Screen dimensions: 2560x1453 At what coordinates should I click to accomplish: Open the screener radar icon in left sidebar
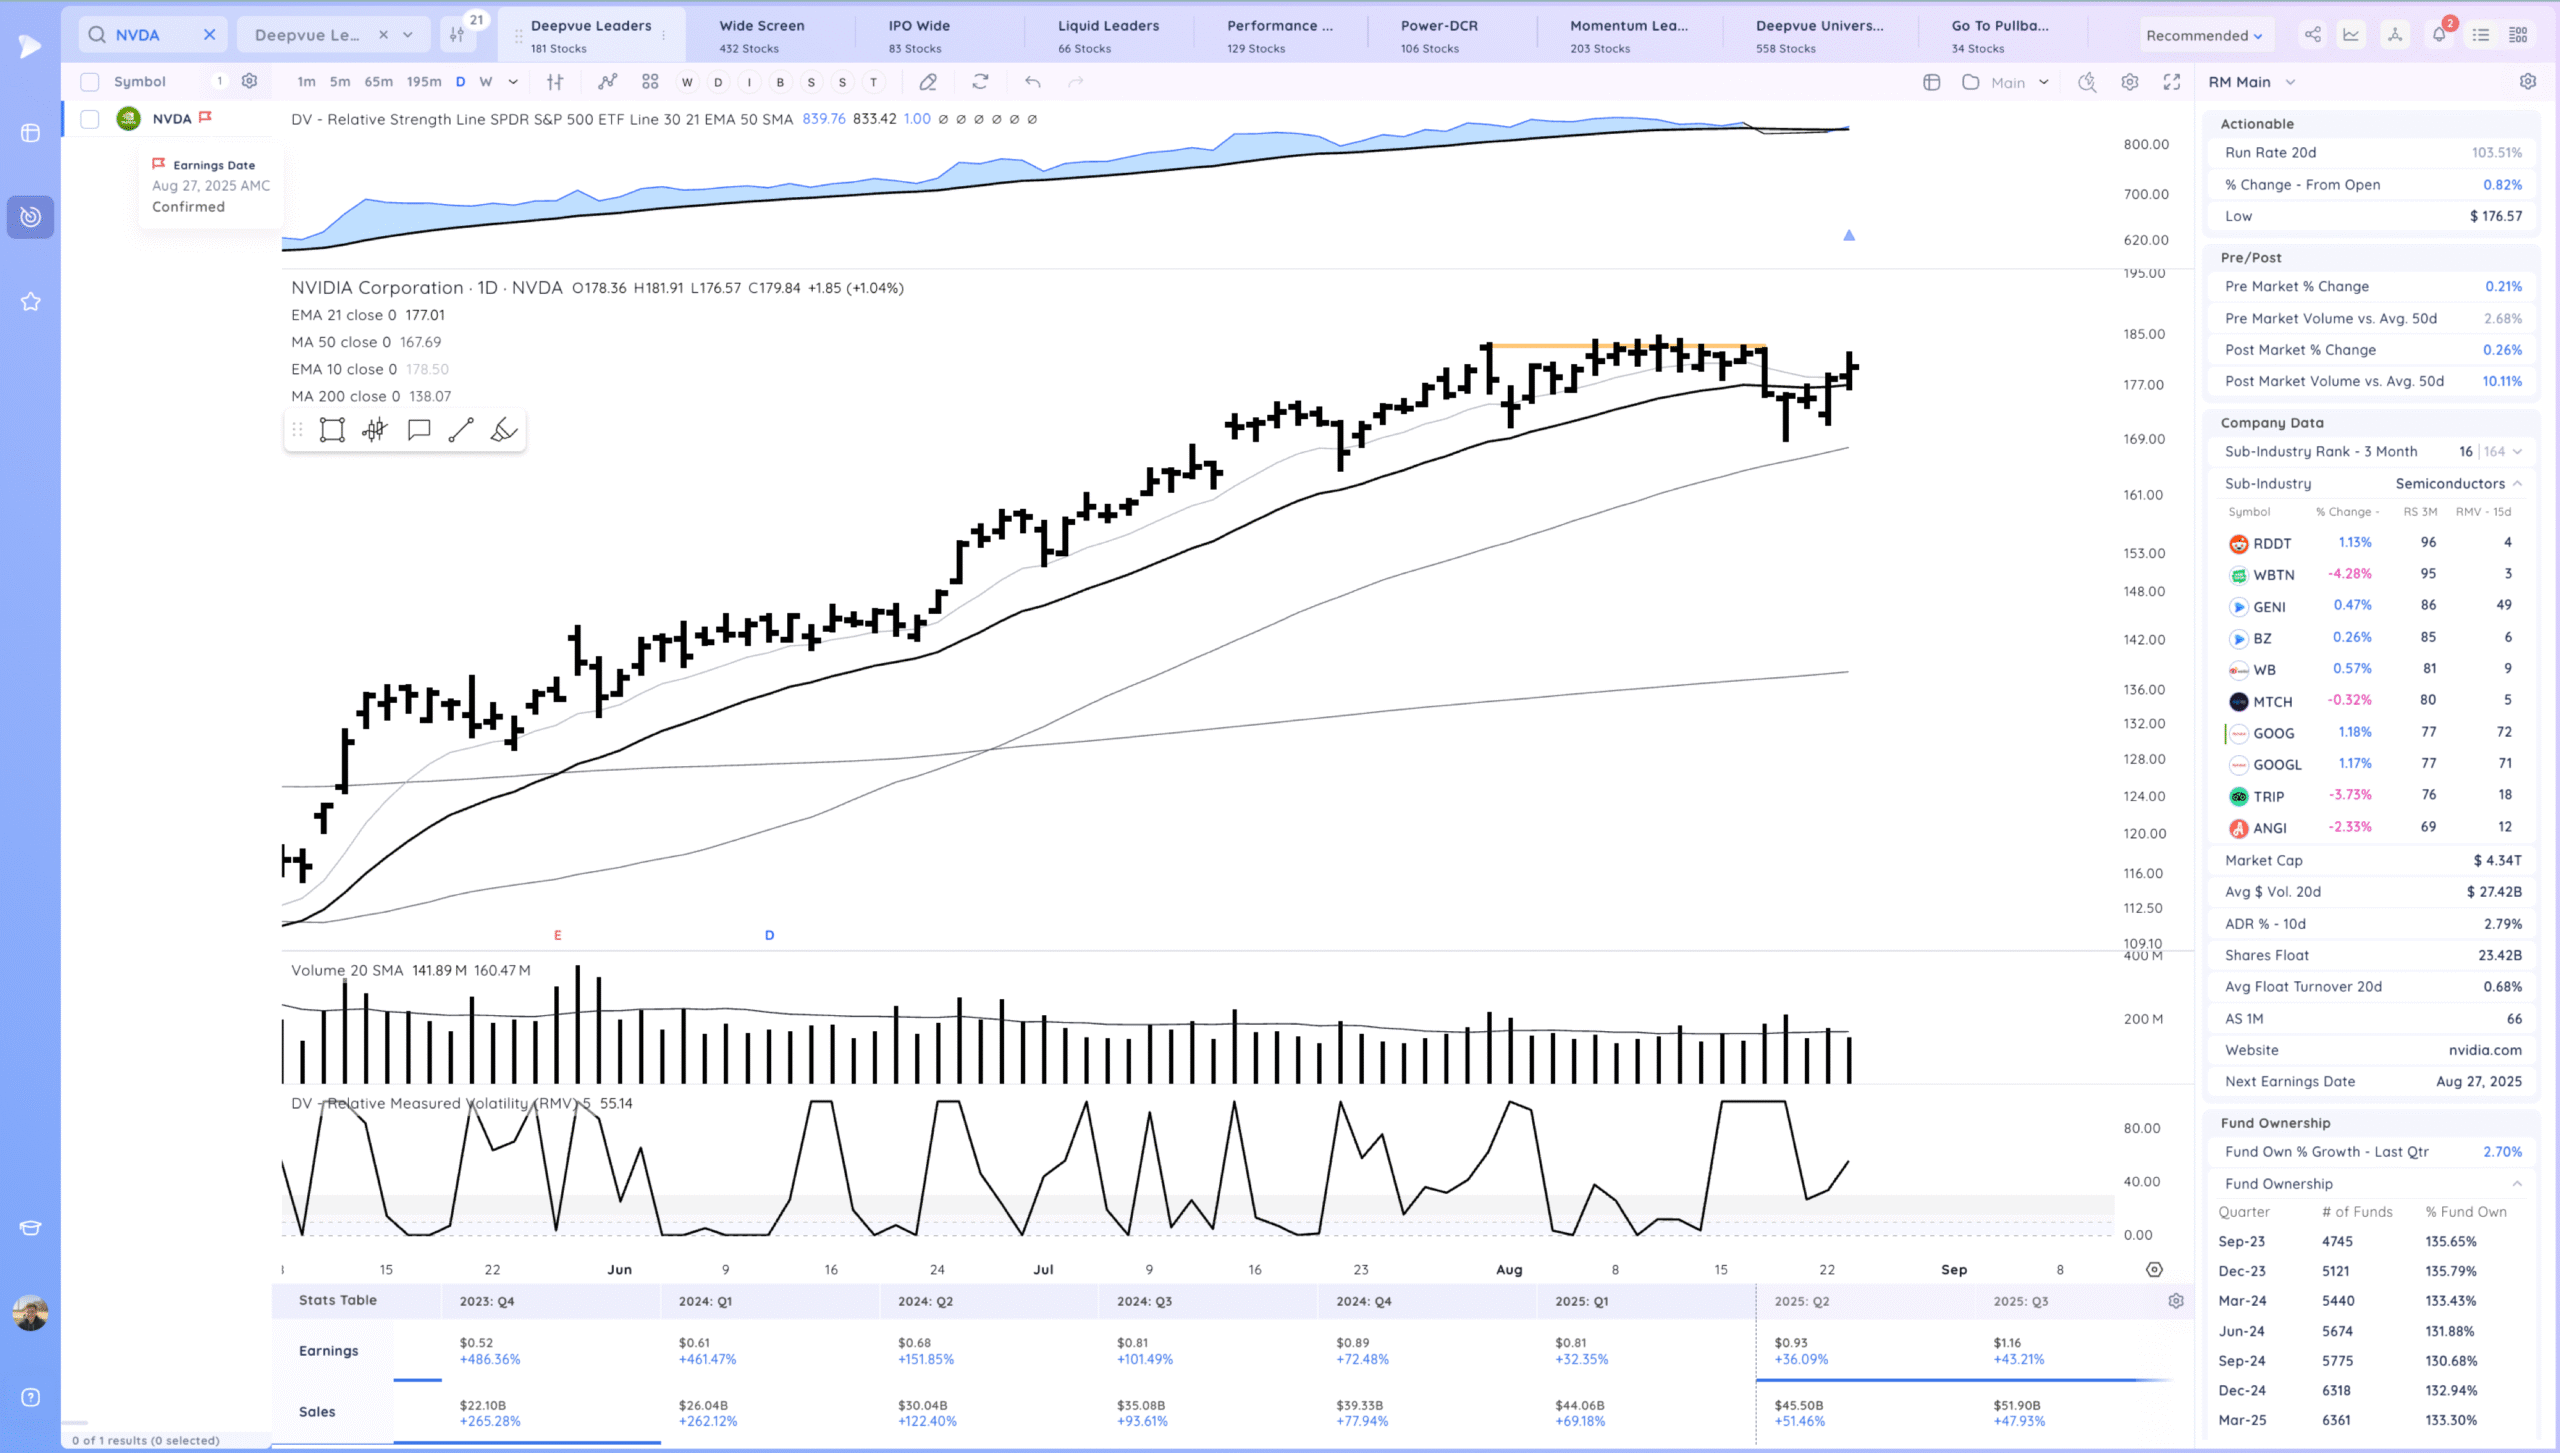pos(30,217)
